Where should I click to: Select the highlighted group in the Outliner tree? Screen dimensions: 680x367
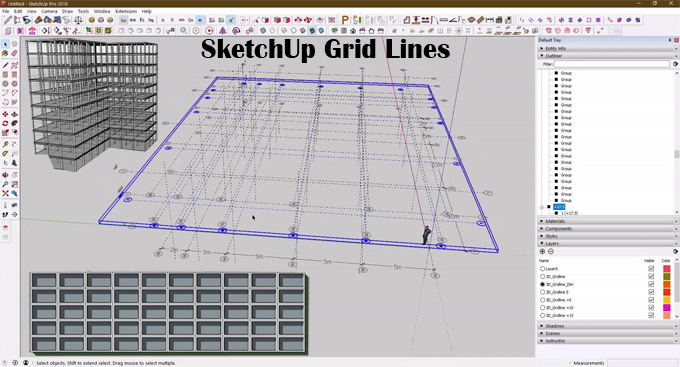click(559, 207)
